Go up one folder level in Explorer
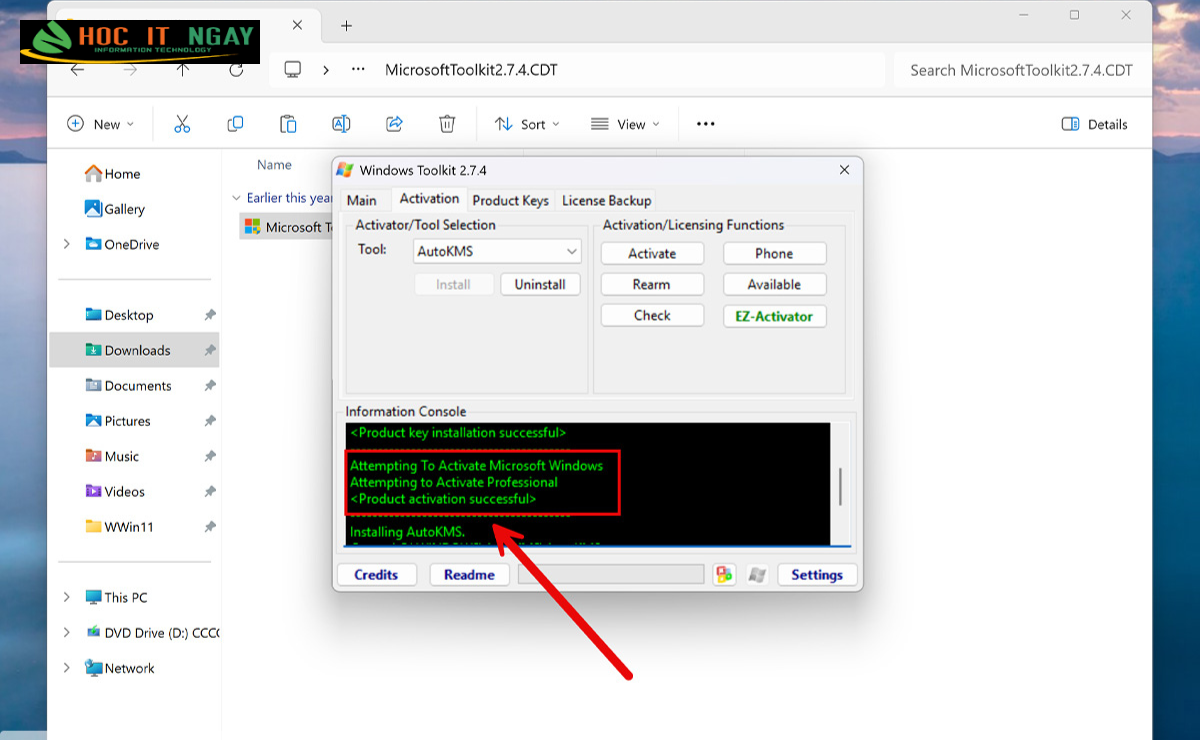The image size is (1200, 740). pos(182,70)
